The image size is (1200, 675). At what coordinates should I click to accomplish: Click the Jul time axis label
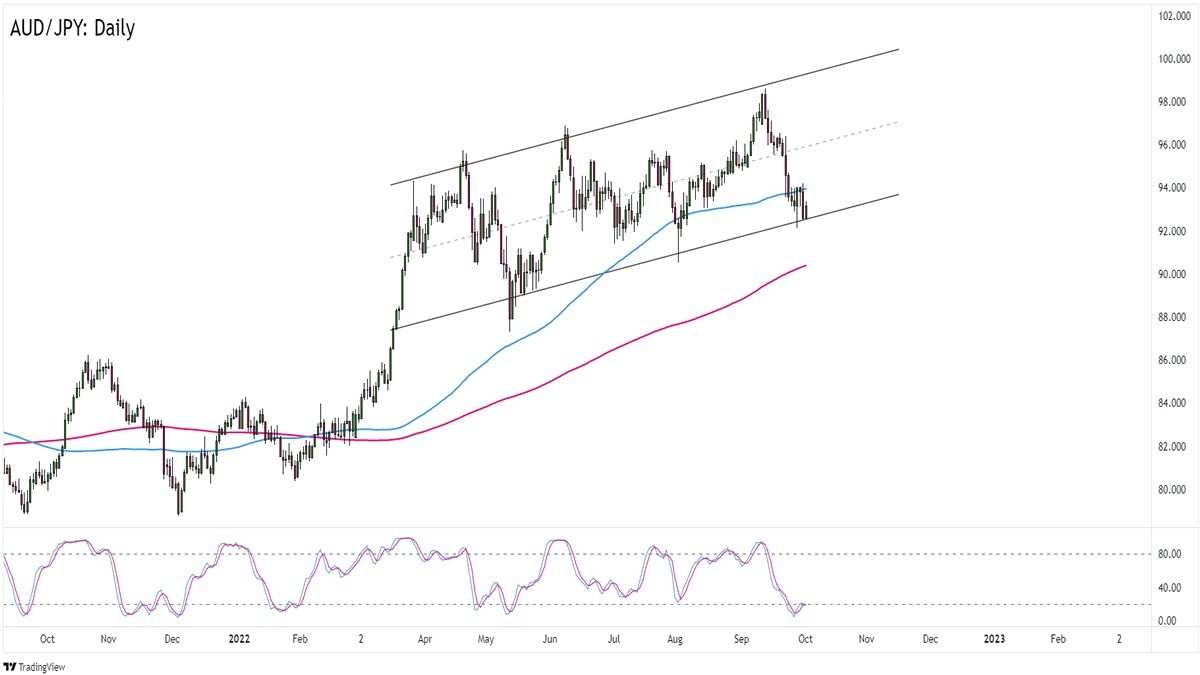[613, 639]
